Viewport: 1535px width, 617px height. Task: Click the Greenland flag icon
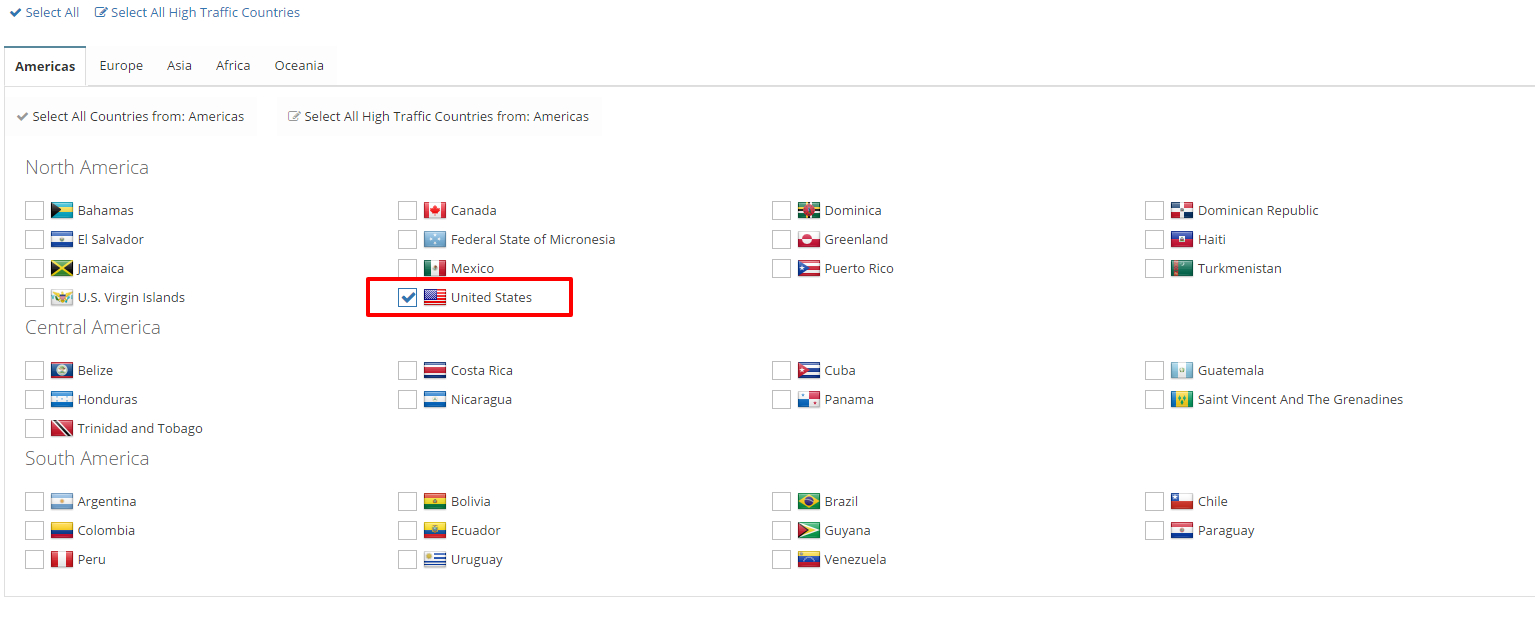(x=809, y=239)
